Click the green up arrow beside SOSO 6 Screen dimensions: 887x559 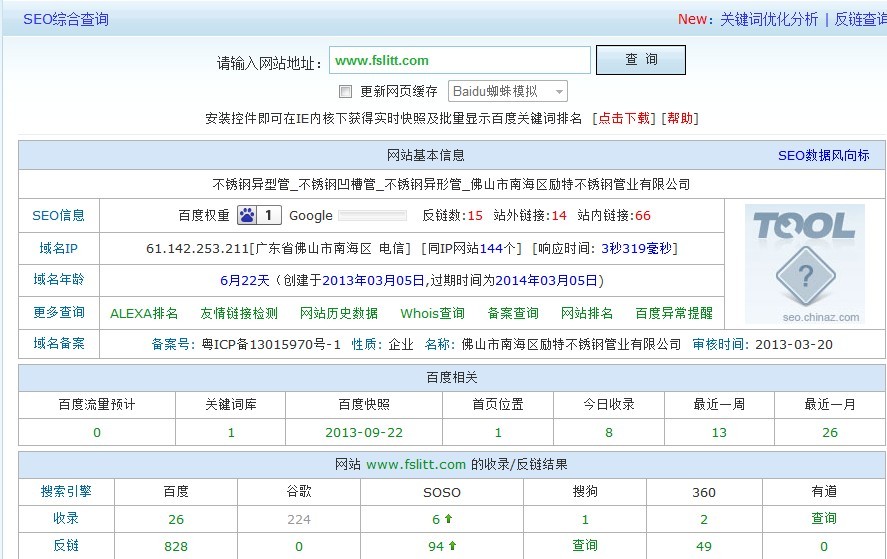[449, 518]
